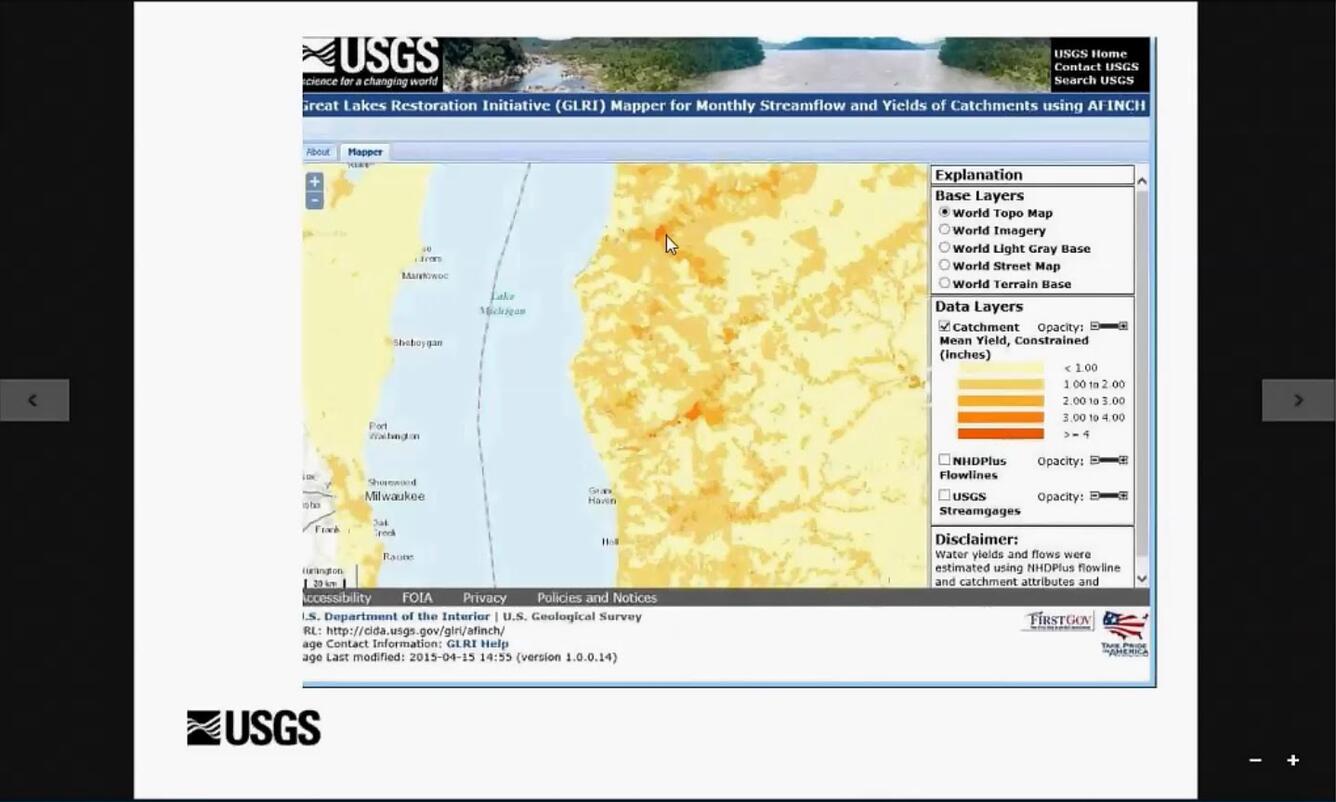Open the Mapper tab
Viewport: 1336px width, 802px height.
365,152
